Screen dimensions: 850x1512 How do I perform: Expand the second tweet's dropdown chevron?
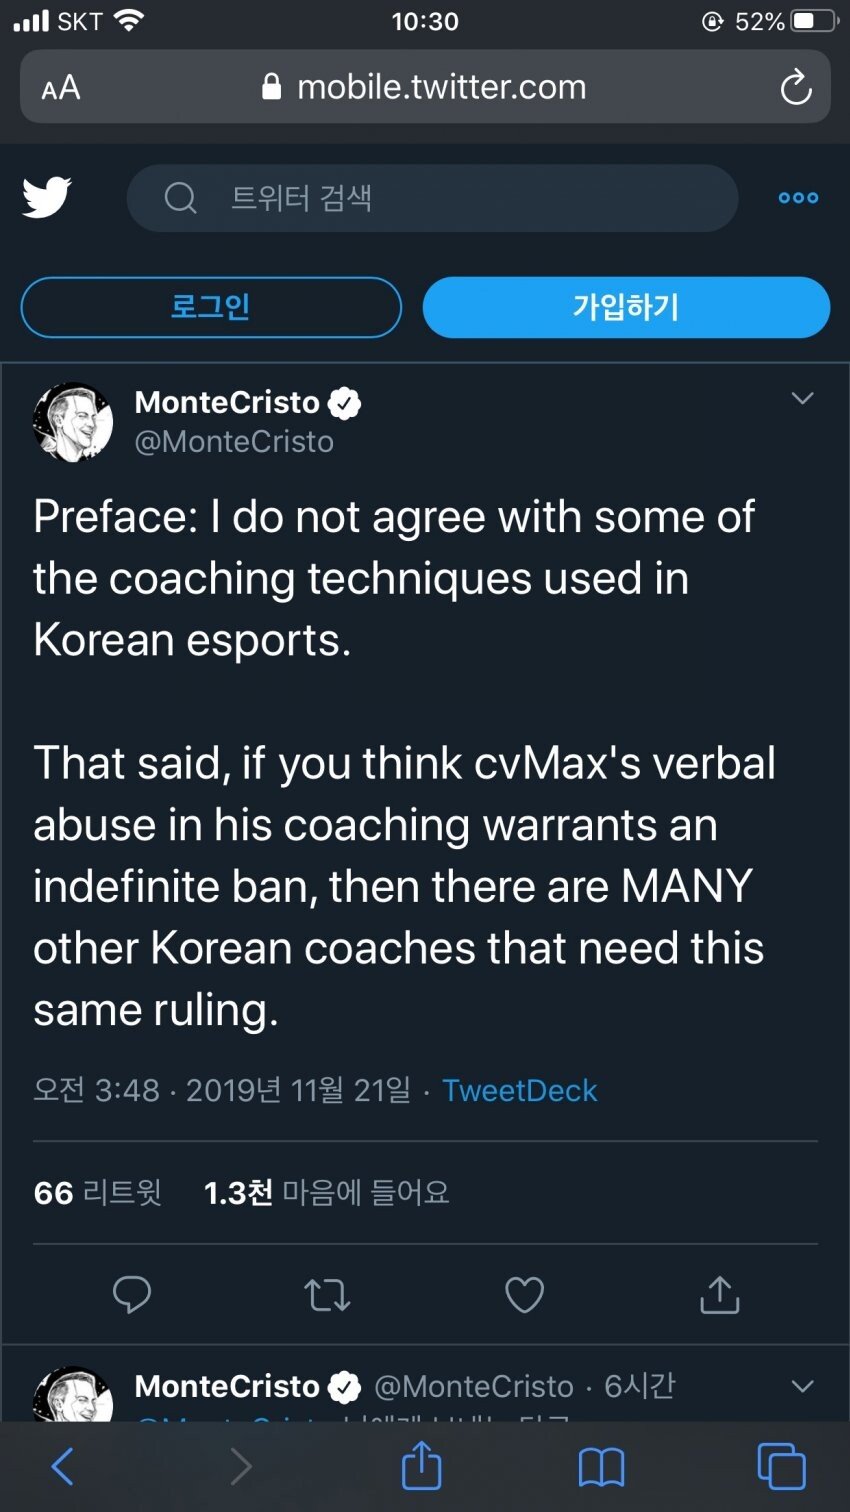point(802,1386)
